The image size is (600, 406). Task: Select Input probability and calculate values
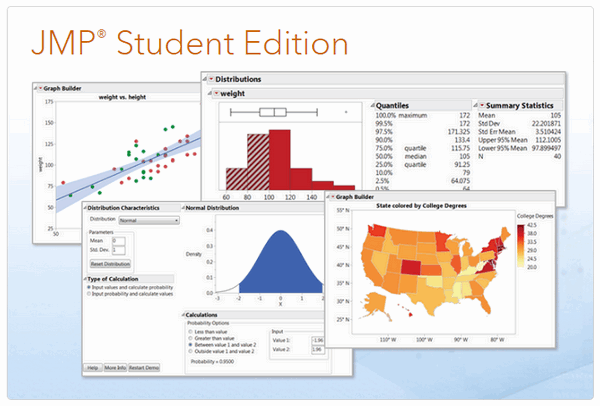tap(89, 294)
